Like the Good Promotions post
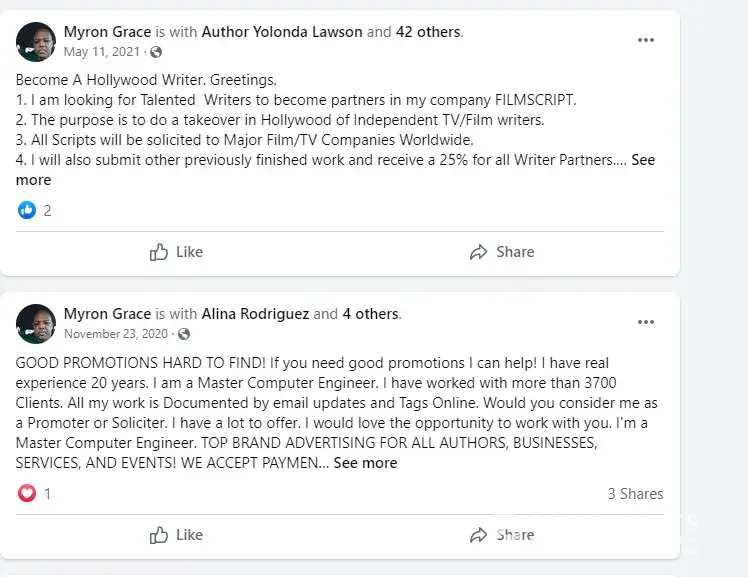This screenshot has height=577, width=748. [x=176, y=535]
